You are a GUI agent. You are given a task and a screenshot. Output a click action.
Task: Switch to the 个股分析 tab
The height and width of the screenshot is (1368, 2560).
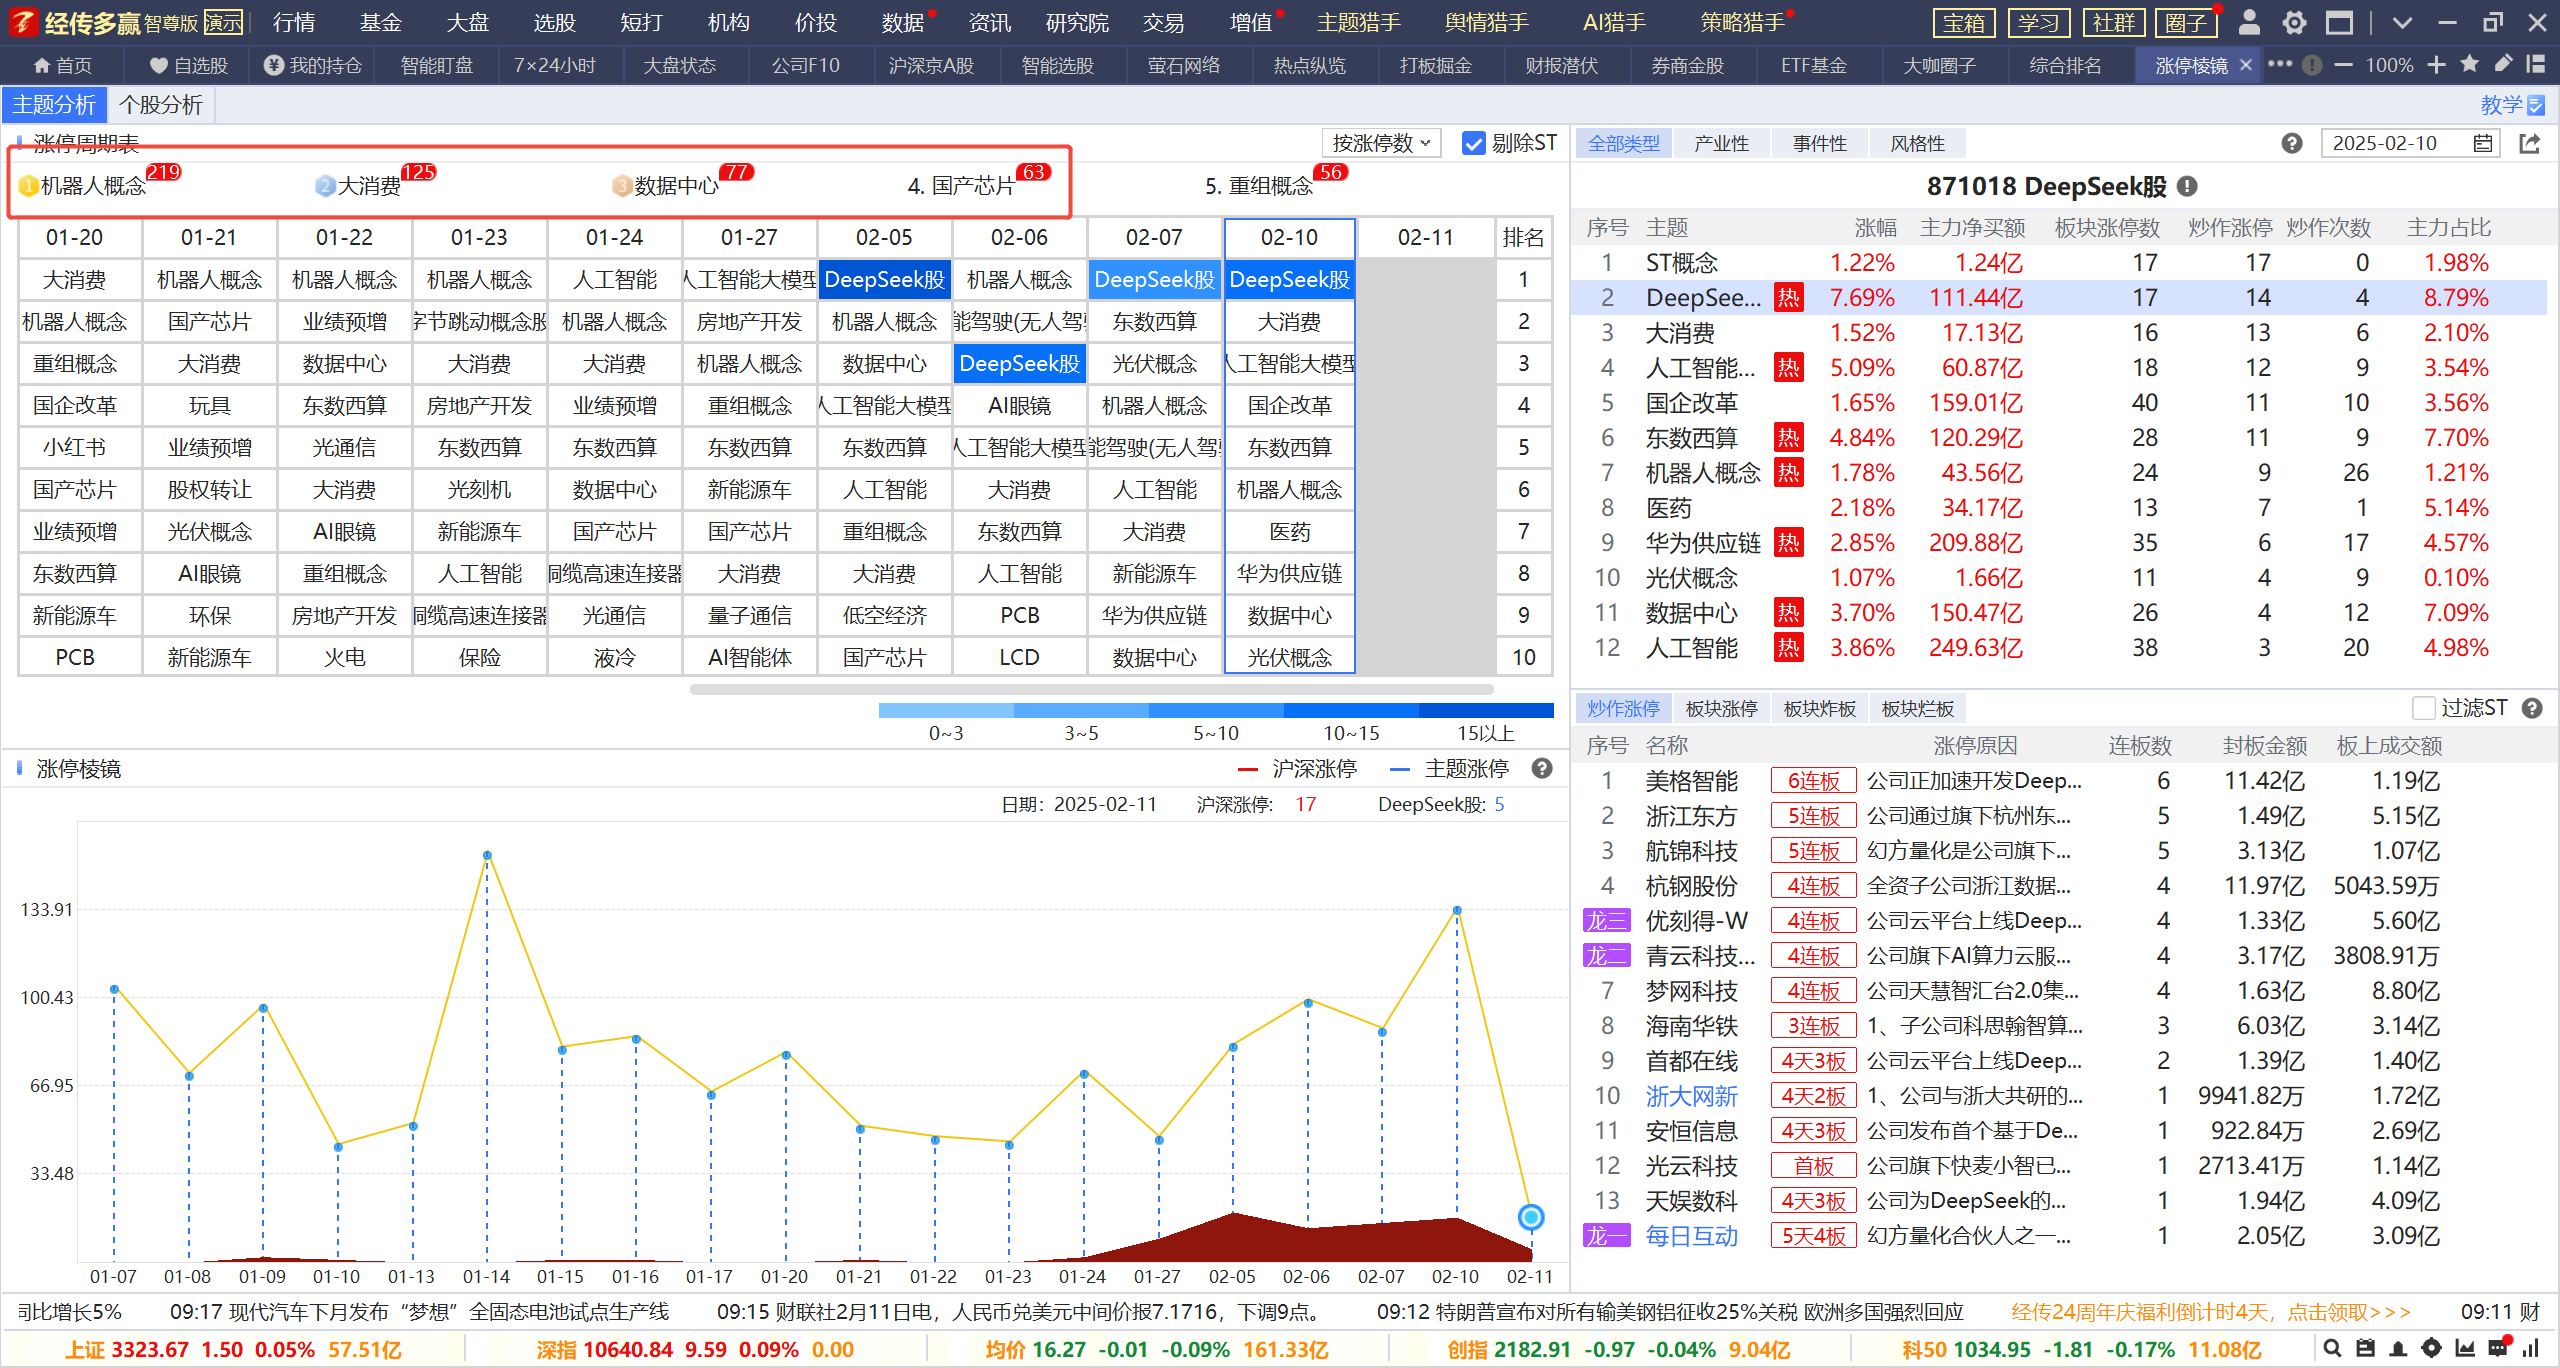pyautogui.click(x=161, y=105)
